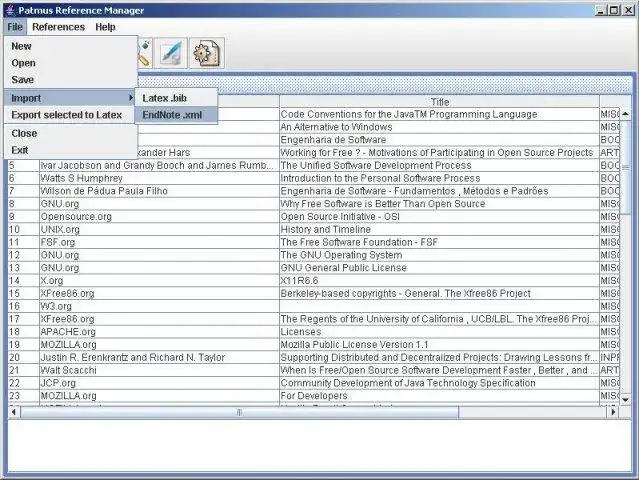Select 'Working for Free ?' title cell
Viewport: 639px width, 480px height.
(439, 153)
